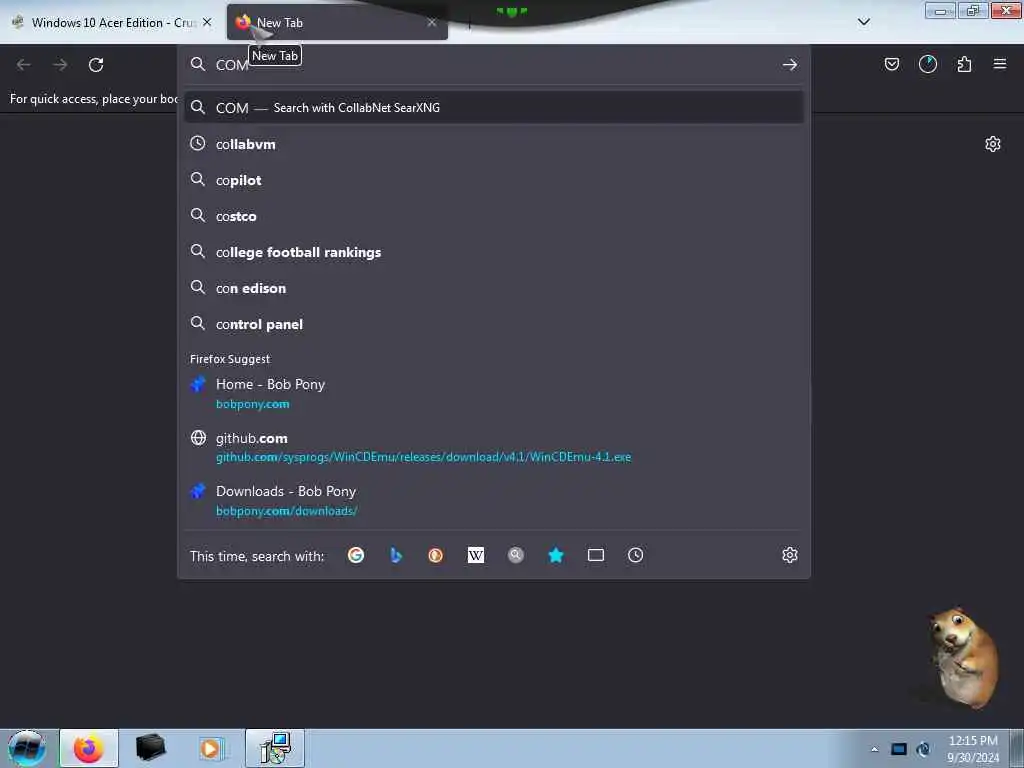The height and width of the screenshot is (768, 1024).
Task: List all tabs dropdown arrow
Action: coord(863,22)
